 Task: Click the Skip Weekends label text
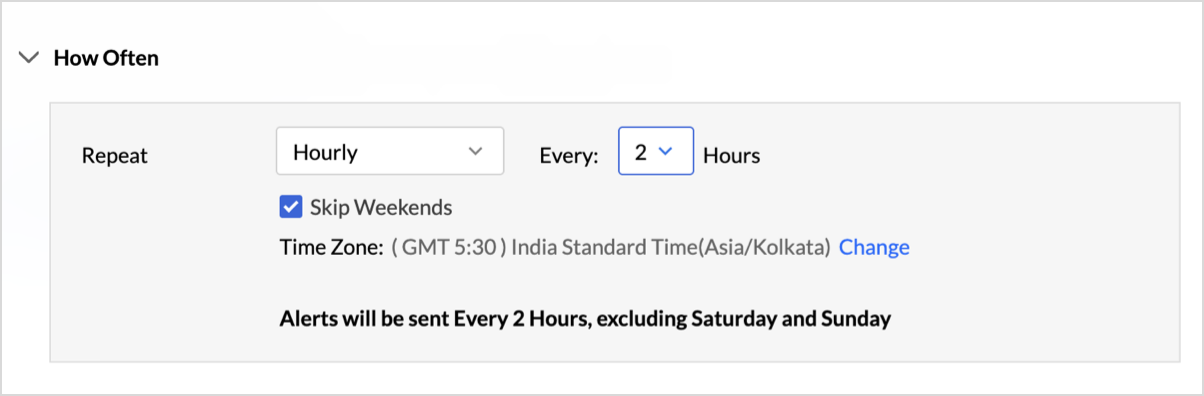pos(381,208)
